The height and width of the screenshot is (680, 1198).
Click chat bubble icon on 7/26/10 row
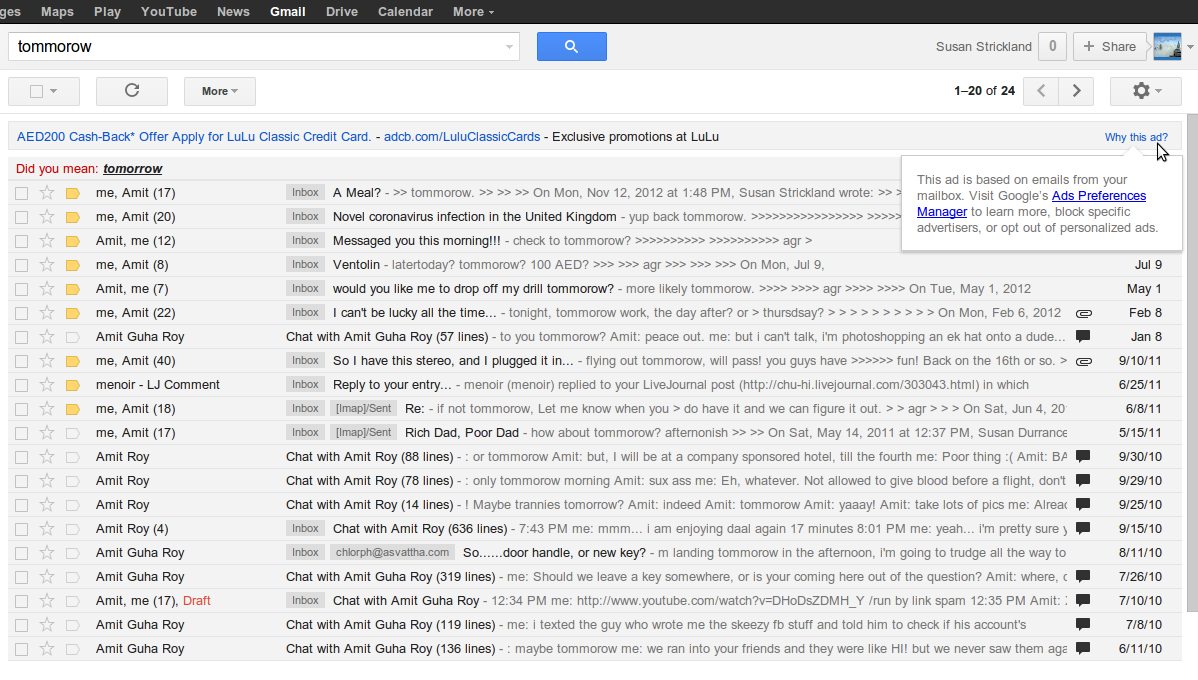pos(1083,576)
